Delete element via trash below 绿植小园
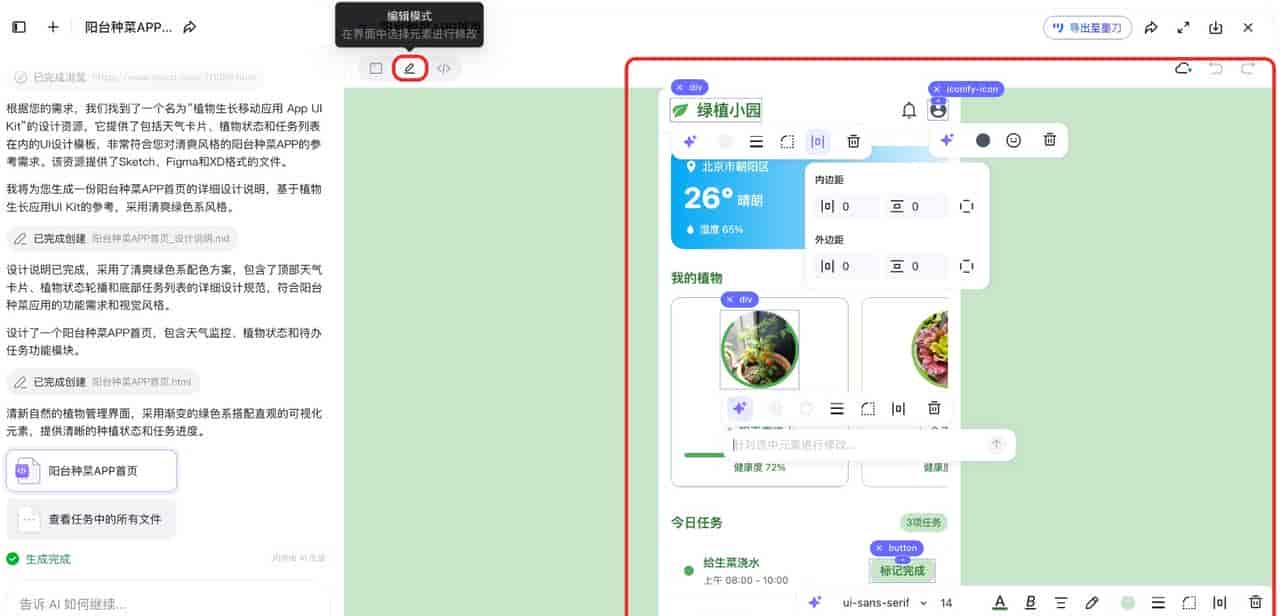1280x616 pixels. (853, 142)
